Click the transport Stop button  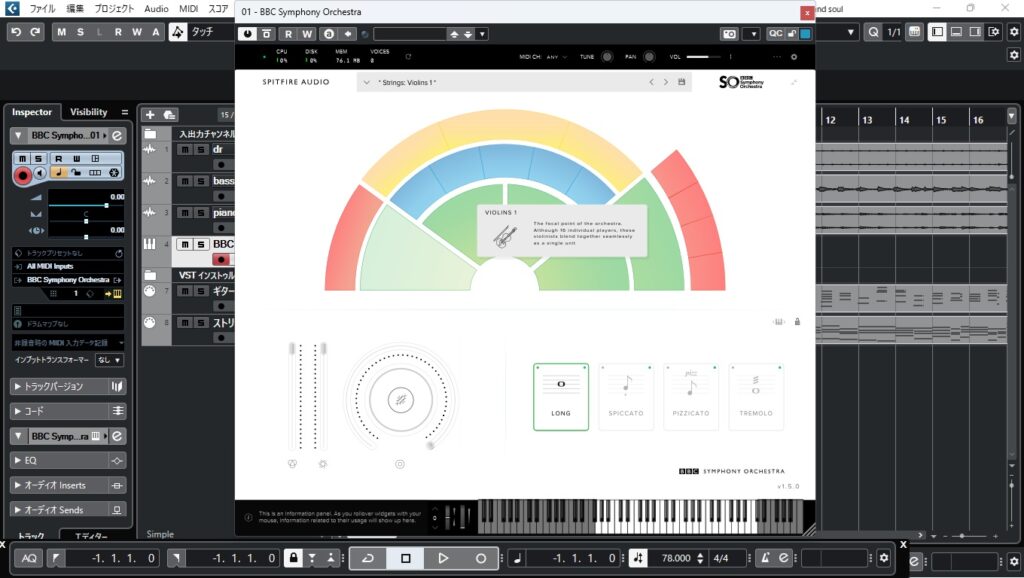[406, 558]
